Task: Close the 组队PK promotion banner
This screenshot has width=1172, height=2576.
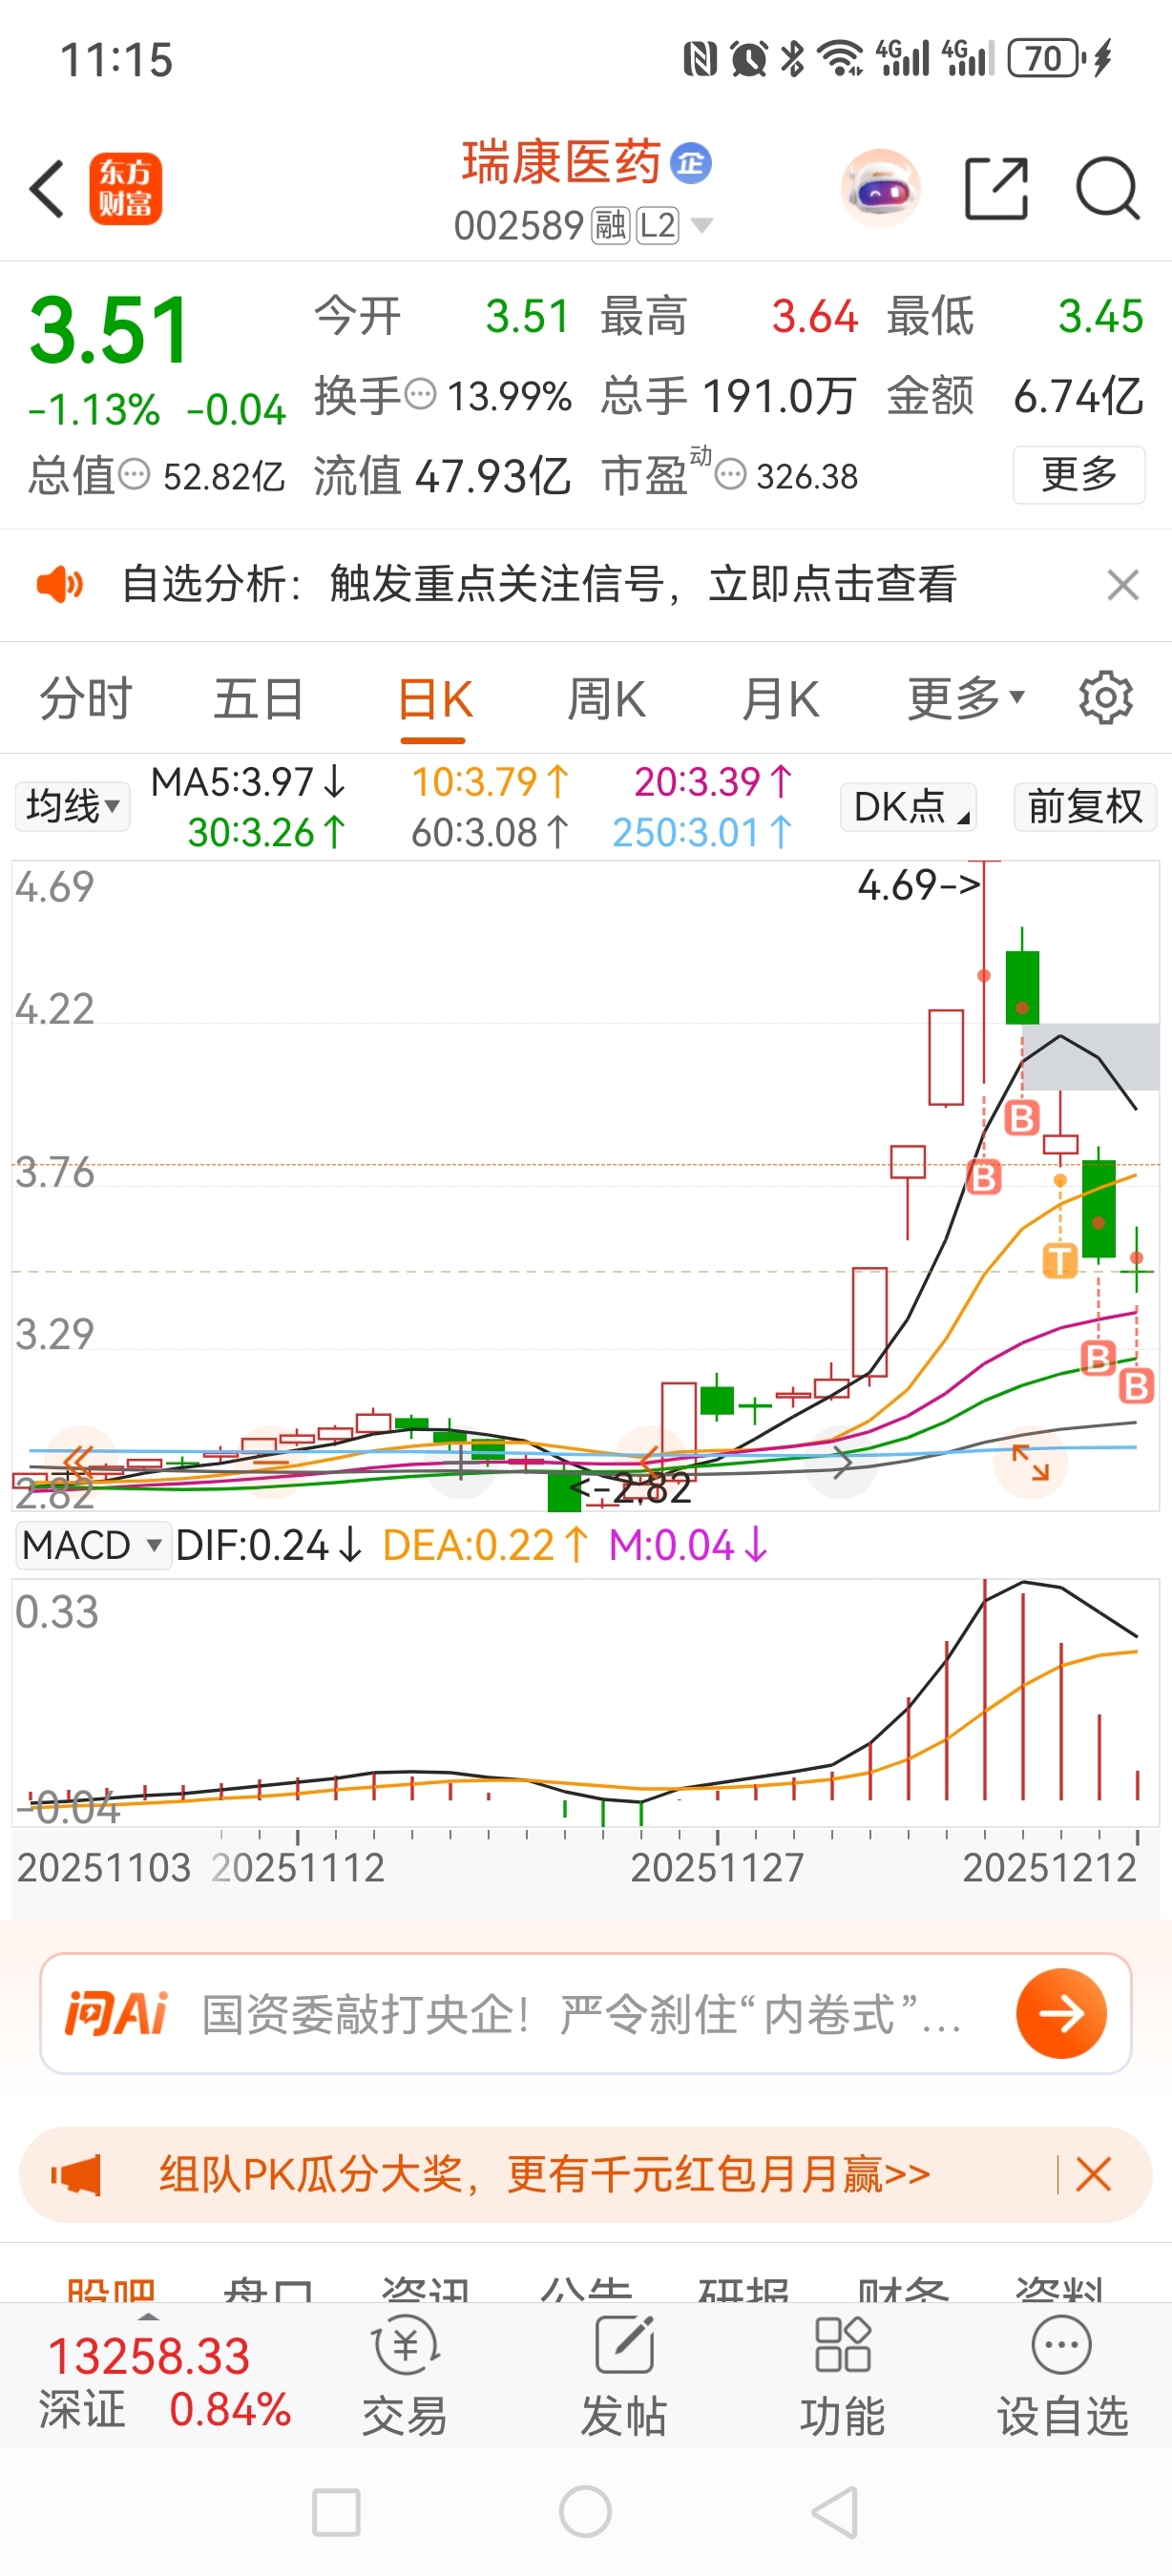Action: [x=1092, y=2174]
